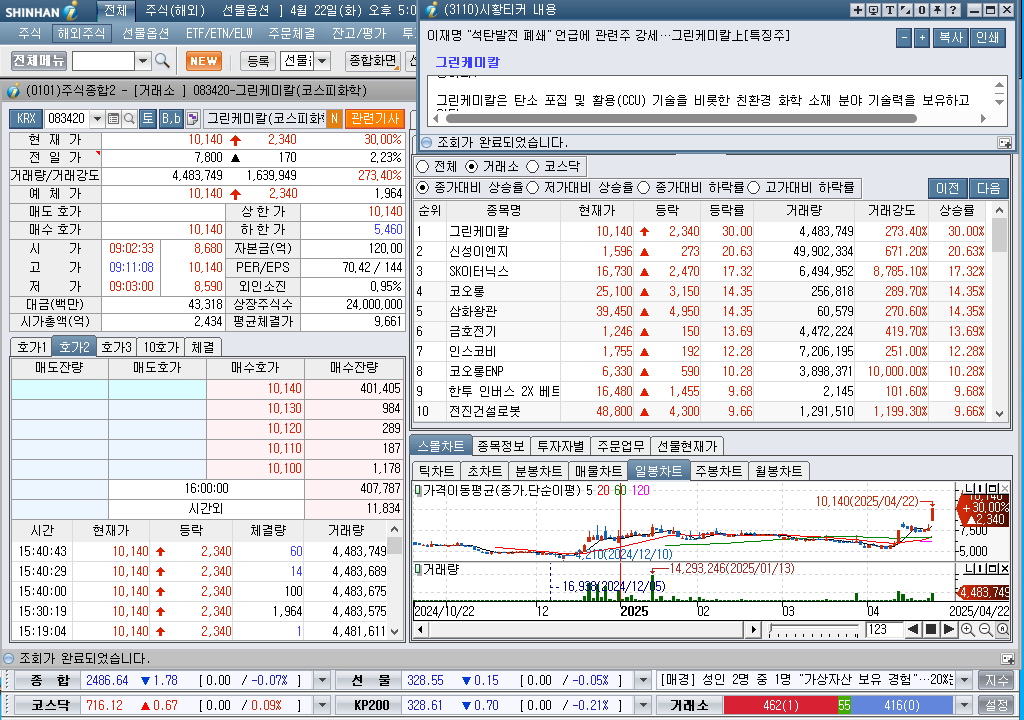Select 종가대비 상승율 radio option

click(x=423, y=188)
